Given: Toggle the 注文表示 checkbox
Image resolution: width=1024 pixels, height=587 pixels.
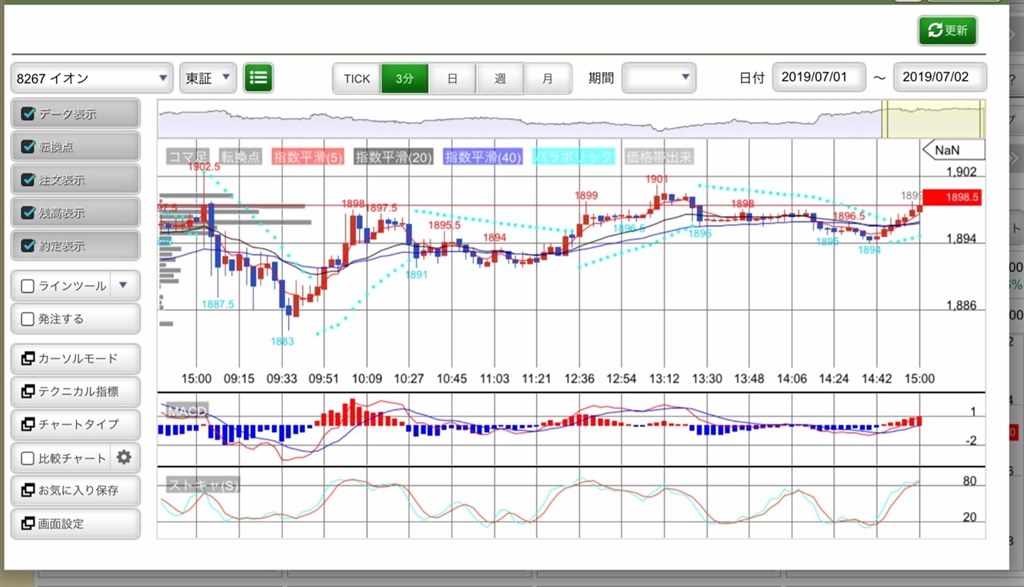Looking at the screenshot, I should click(x=28, y=180).
